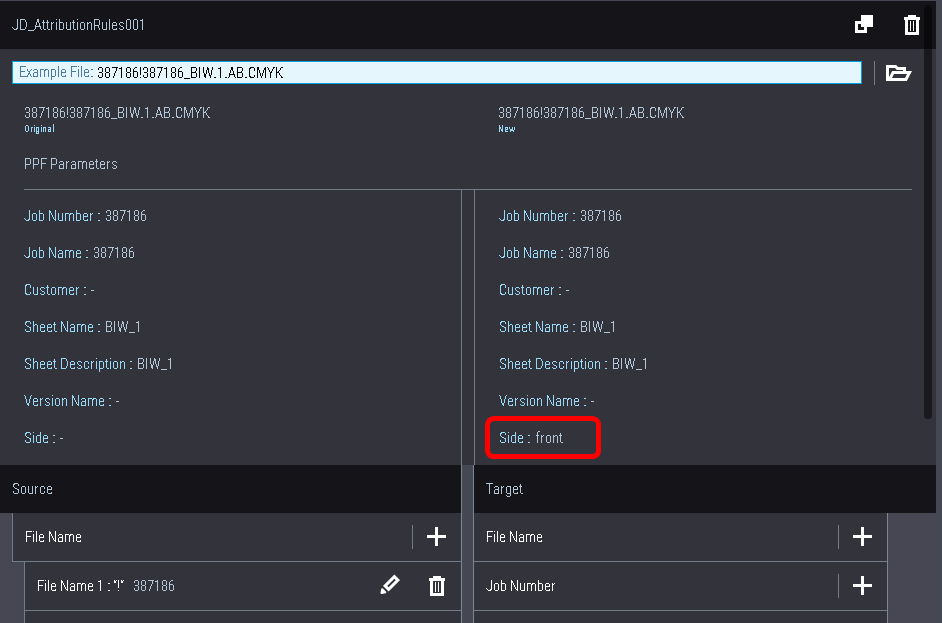Click the Target panel header

(x=705, y=489)
